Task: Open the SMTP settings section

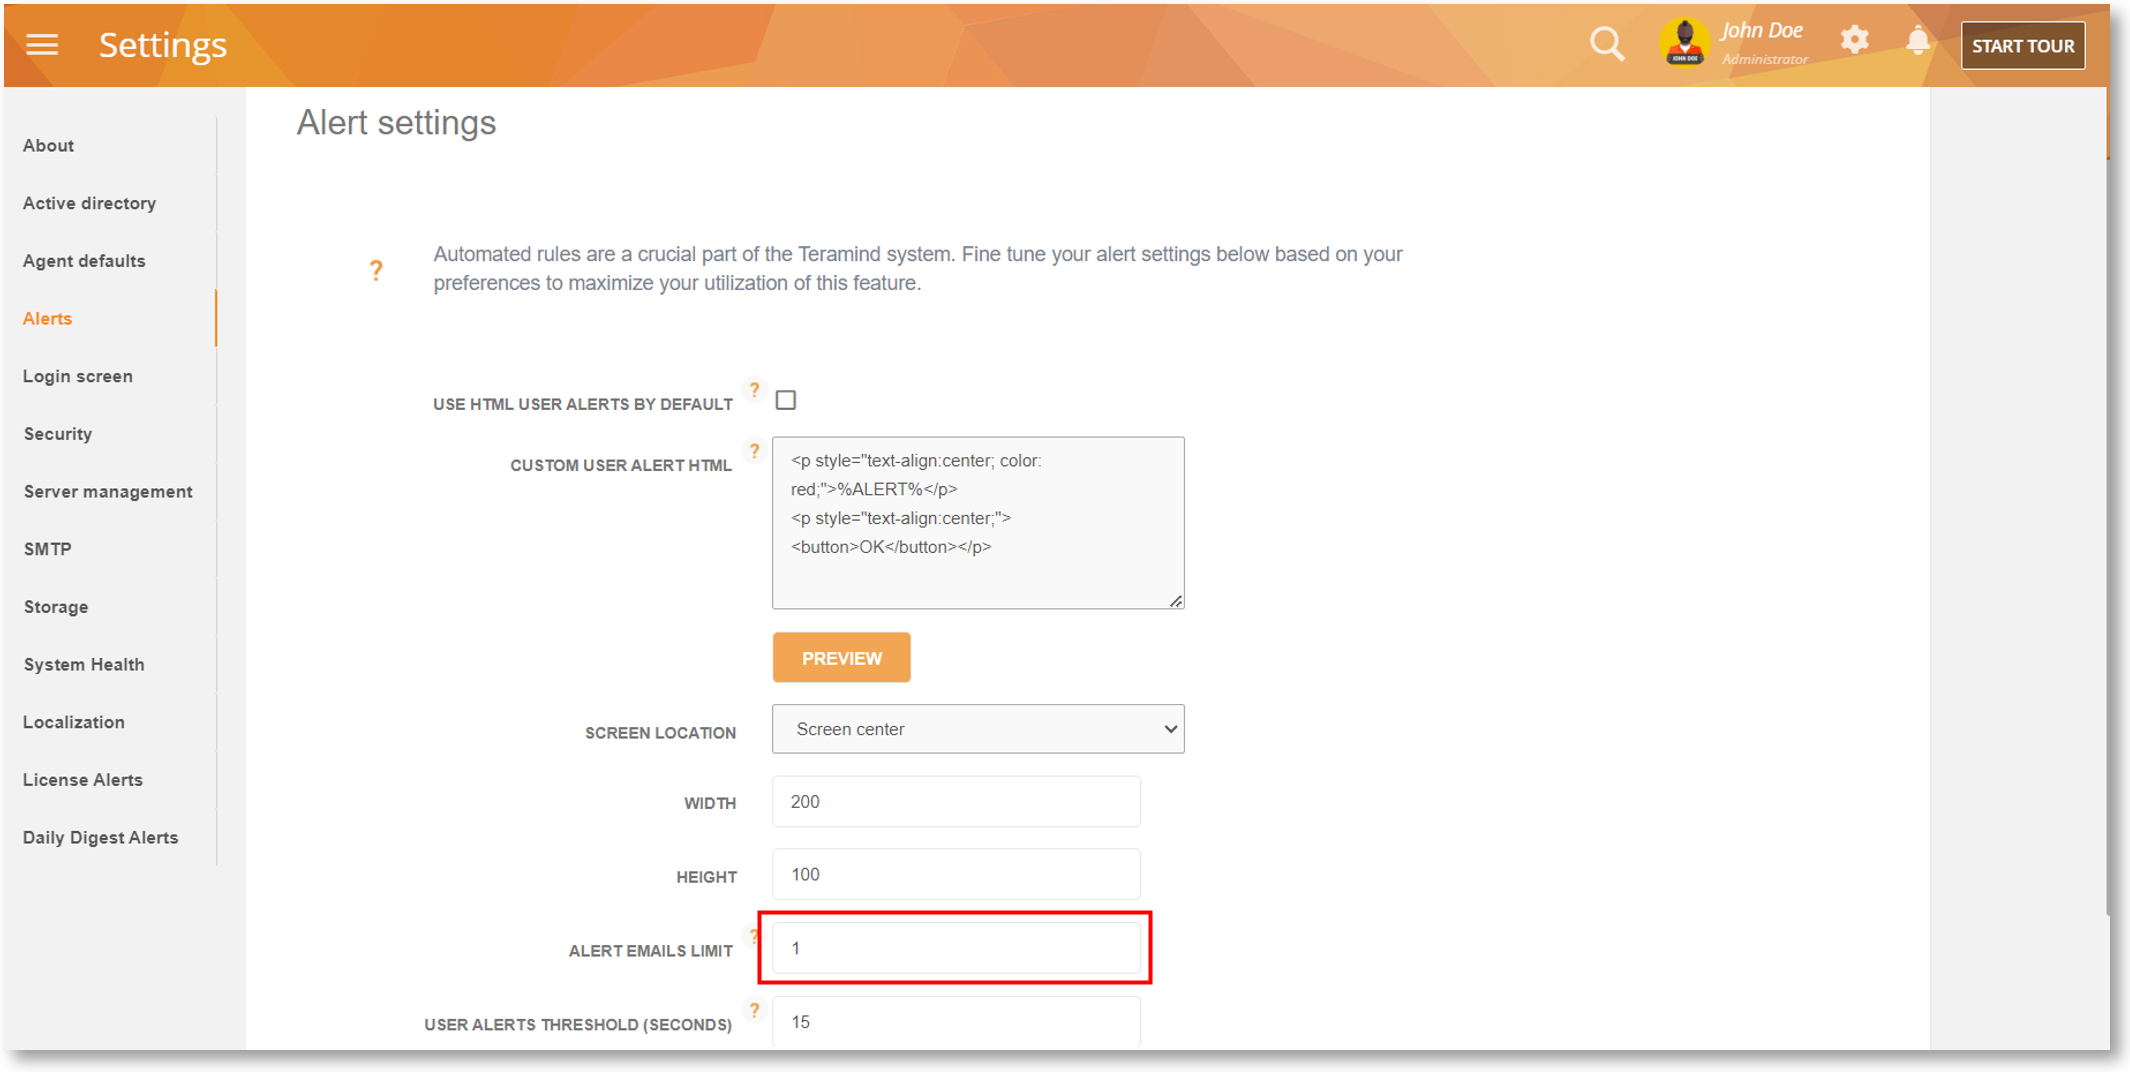Action: tap(47, 549)
